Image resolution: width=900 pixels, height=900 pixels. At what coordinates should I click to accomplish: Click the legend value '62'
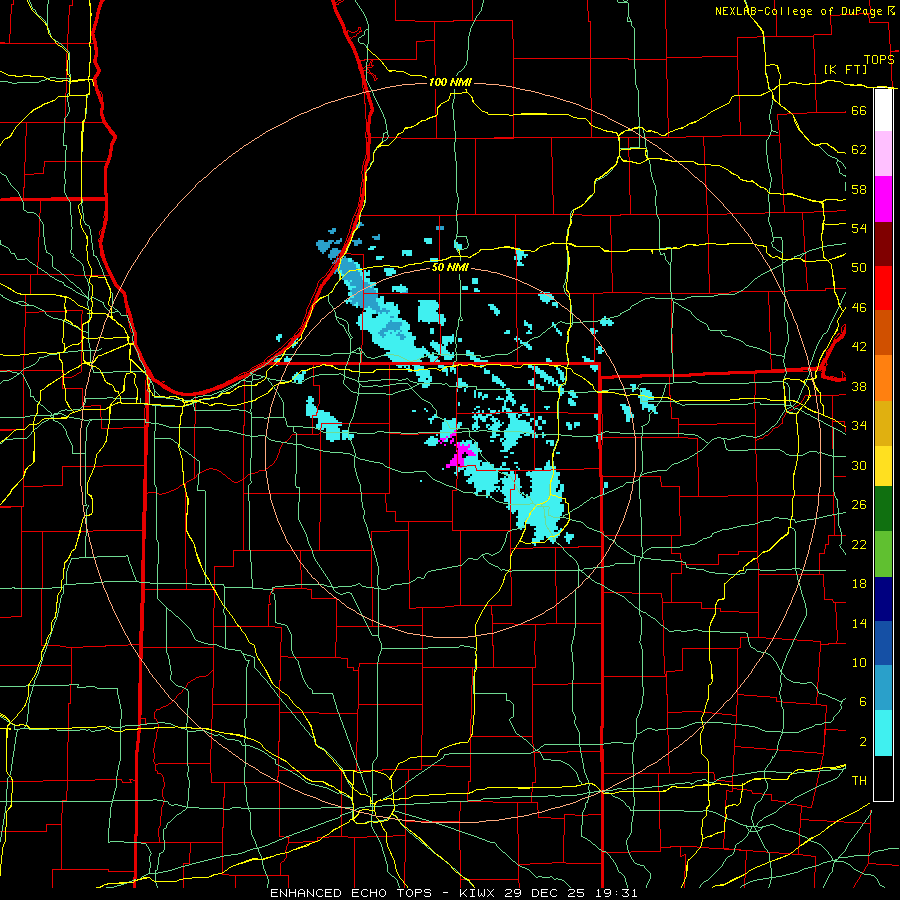859,150
